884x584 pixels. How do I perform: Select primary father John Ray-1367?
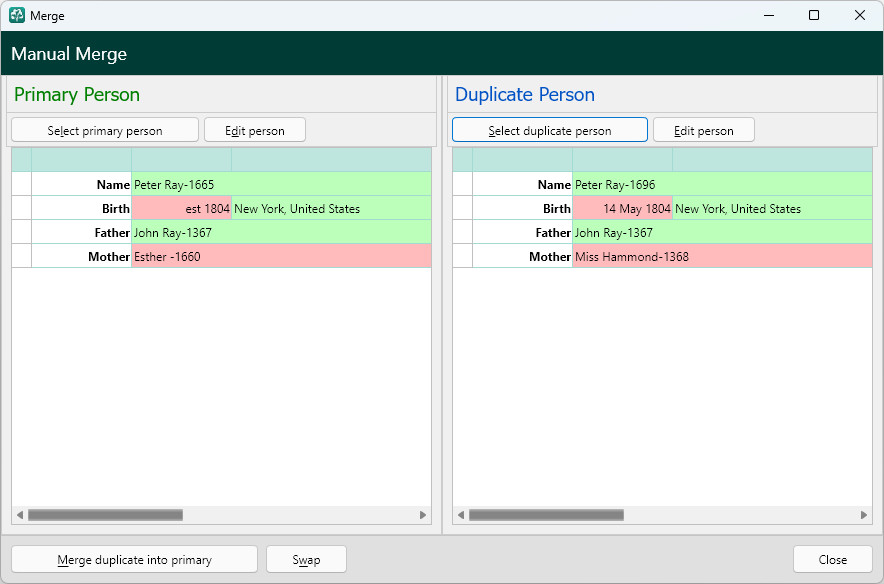(x=281, y=232)
